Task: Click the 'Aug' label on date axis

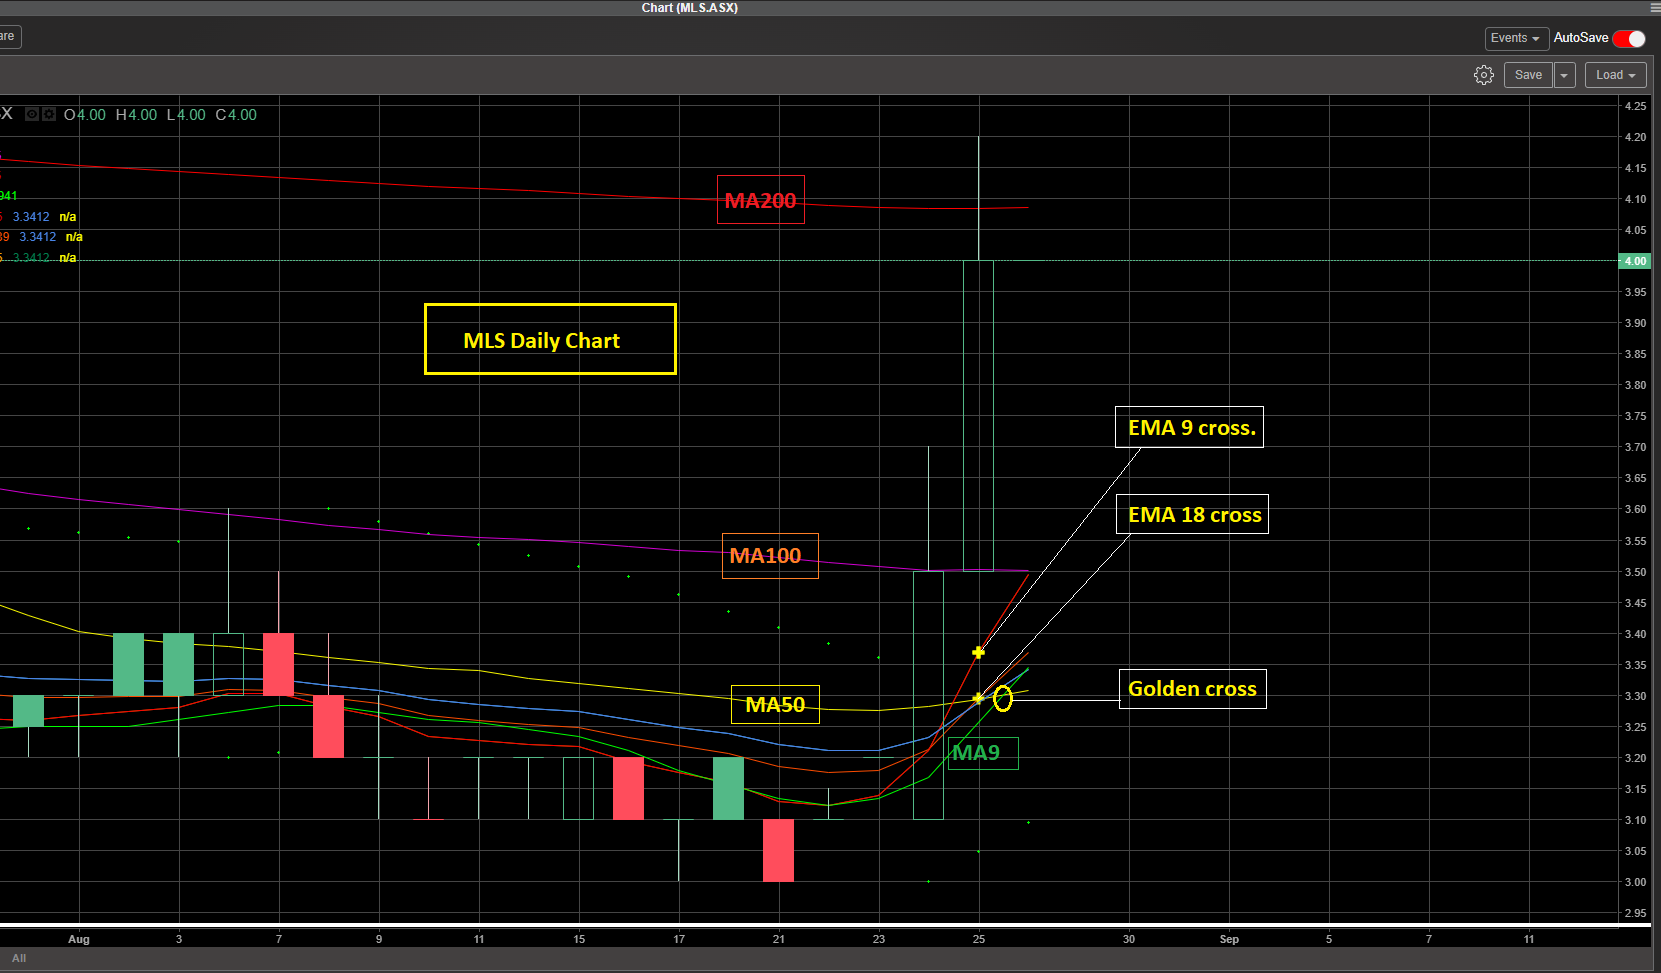Action: coord(79,939)
